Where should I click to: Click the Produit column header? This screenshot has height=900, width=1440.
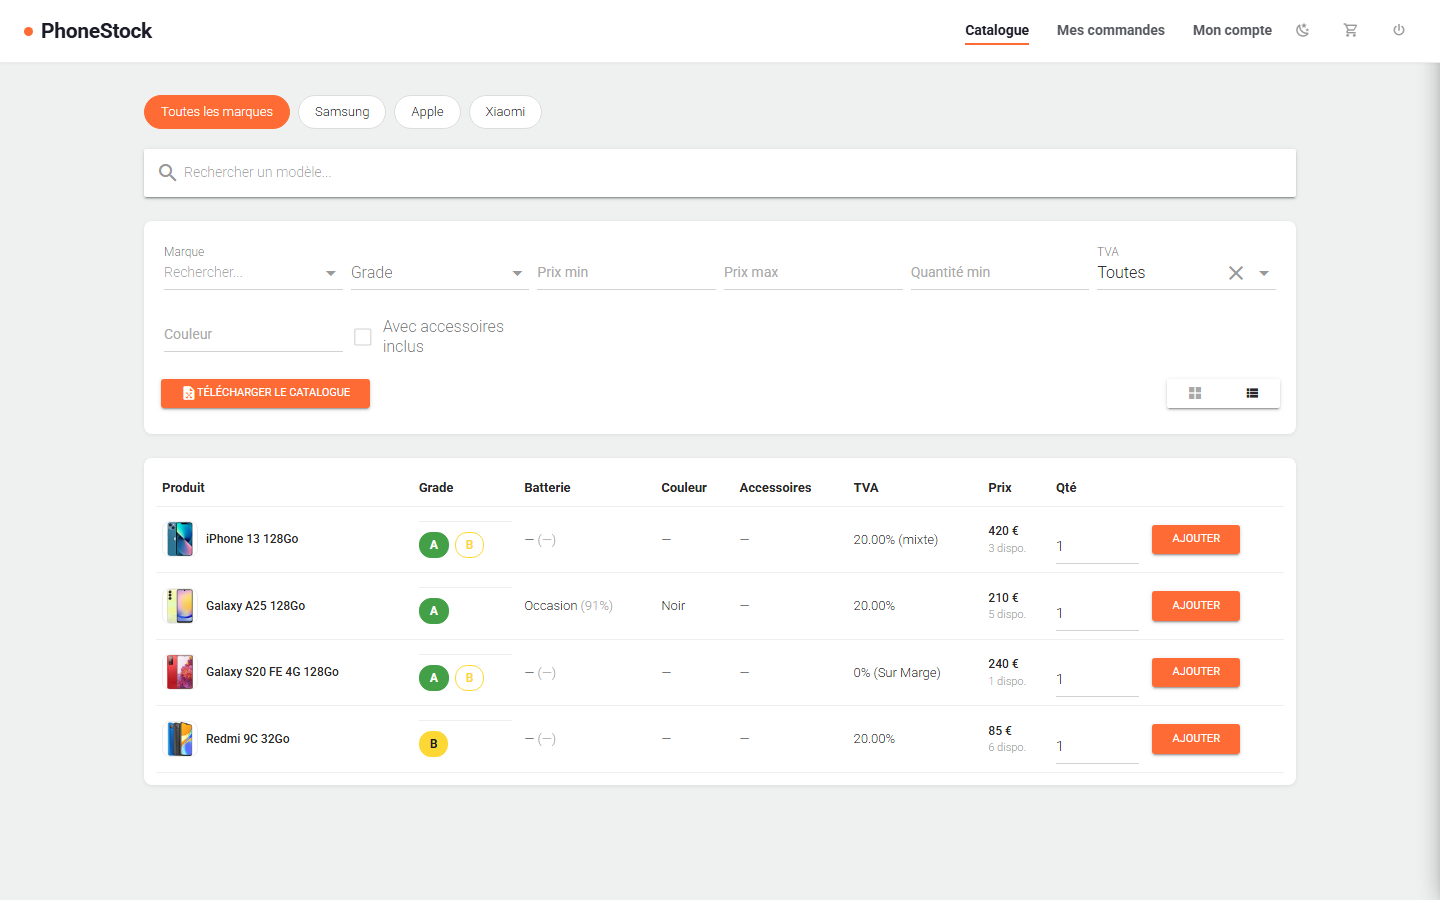(x=183, y=488)
